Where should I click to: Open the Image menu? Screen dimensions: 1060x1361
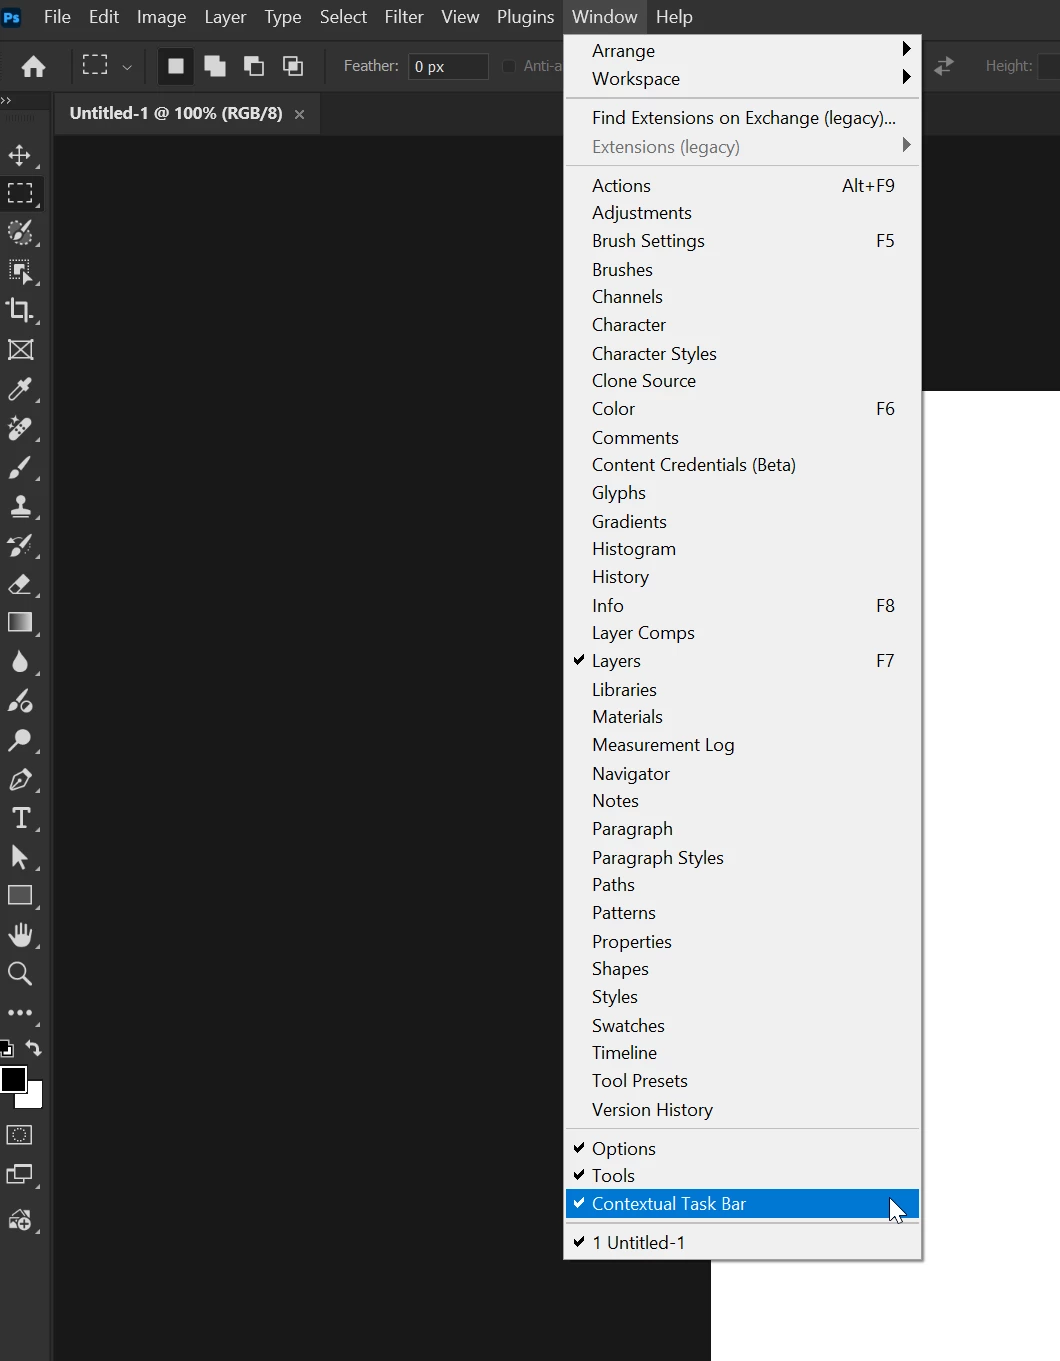(161, 17)
